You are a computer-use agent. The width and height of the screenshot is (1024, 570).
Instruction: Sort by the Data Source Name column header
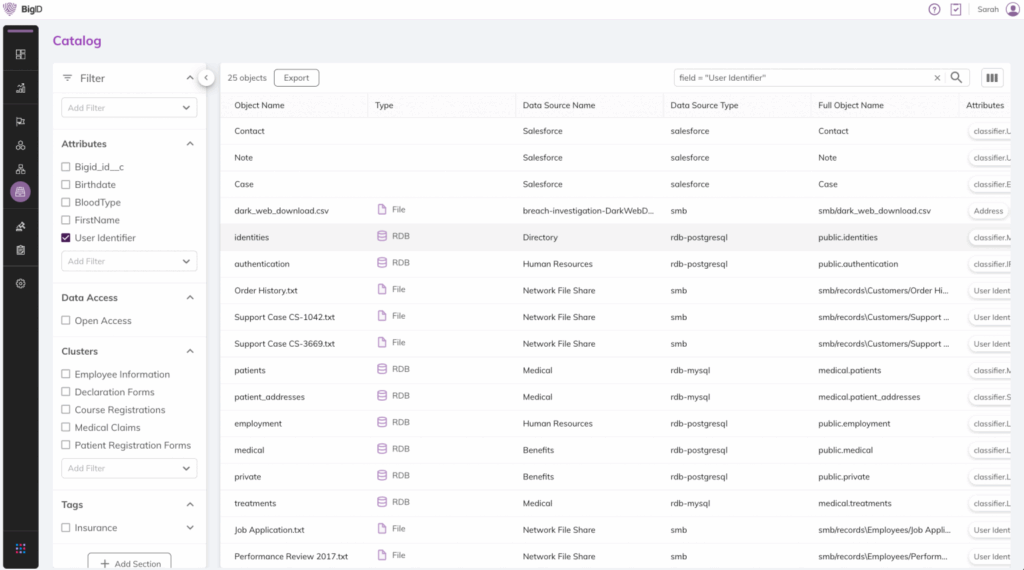point(558,105)
